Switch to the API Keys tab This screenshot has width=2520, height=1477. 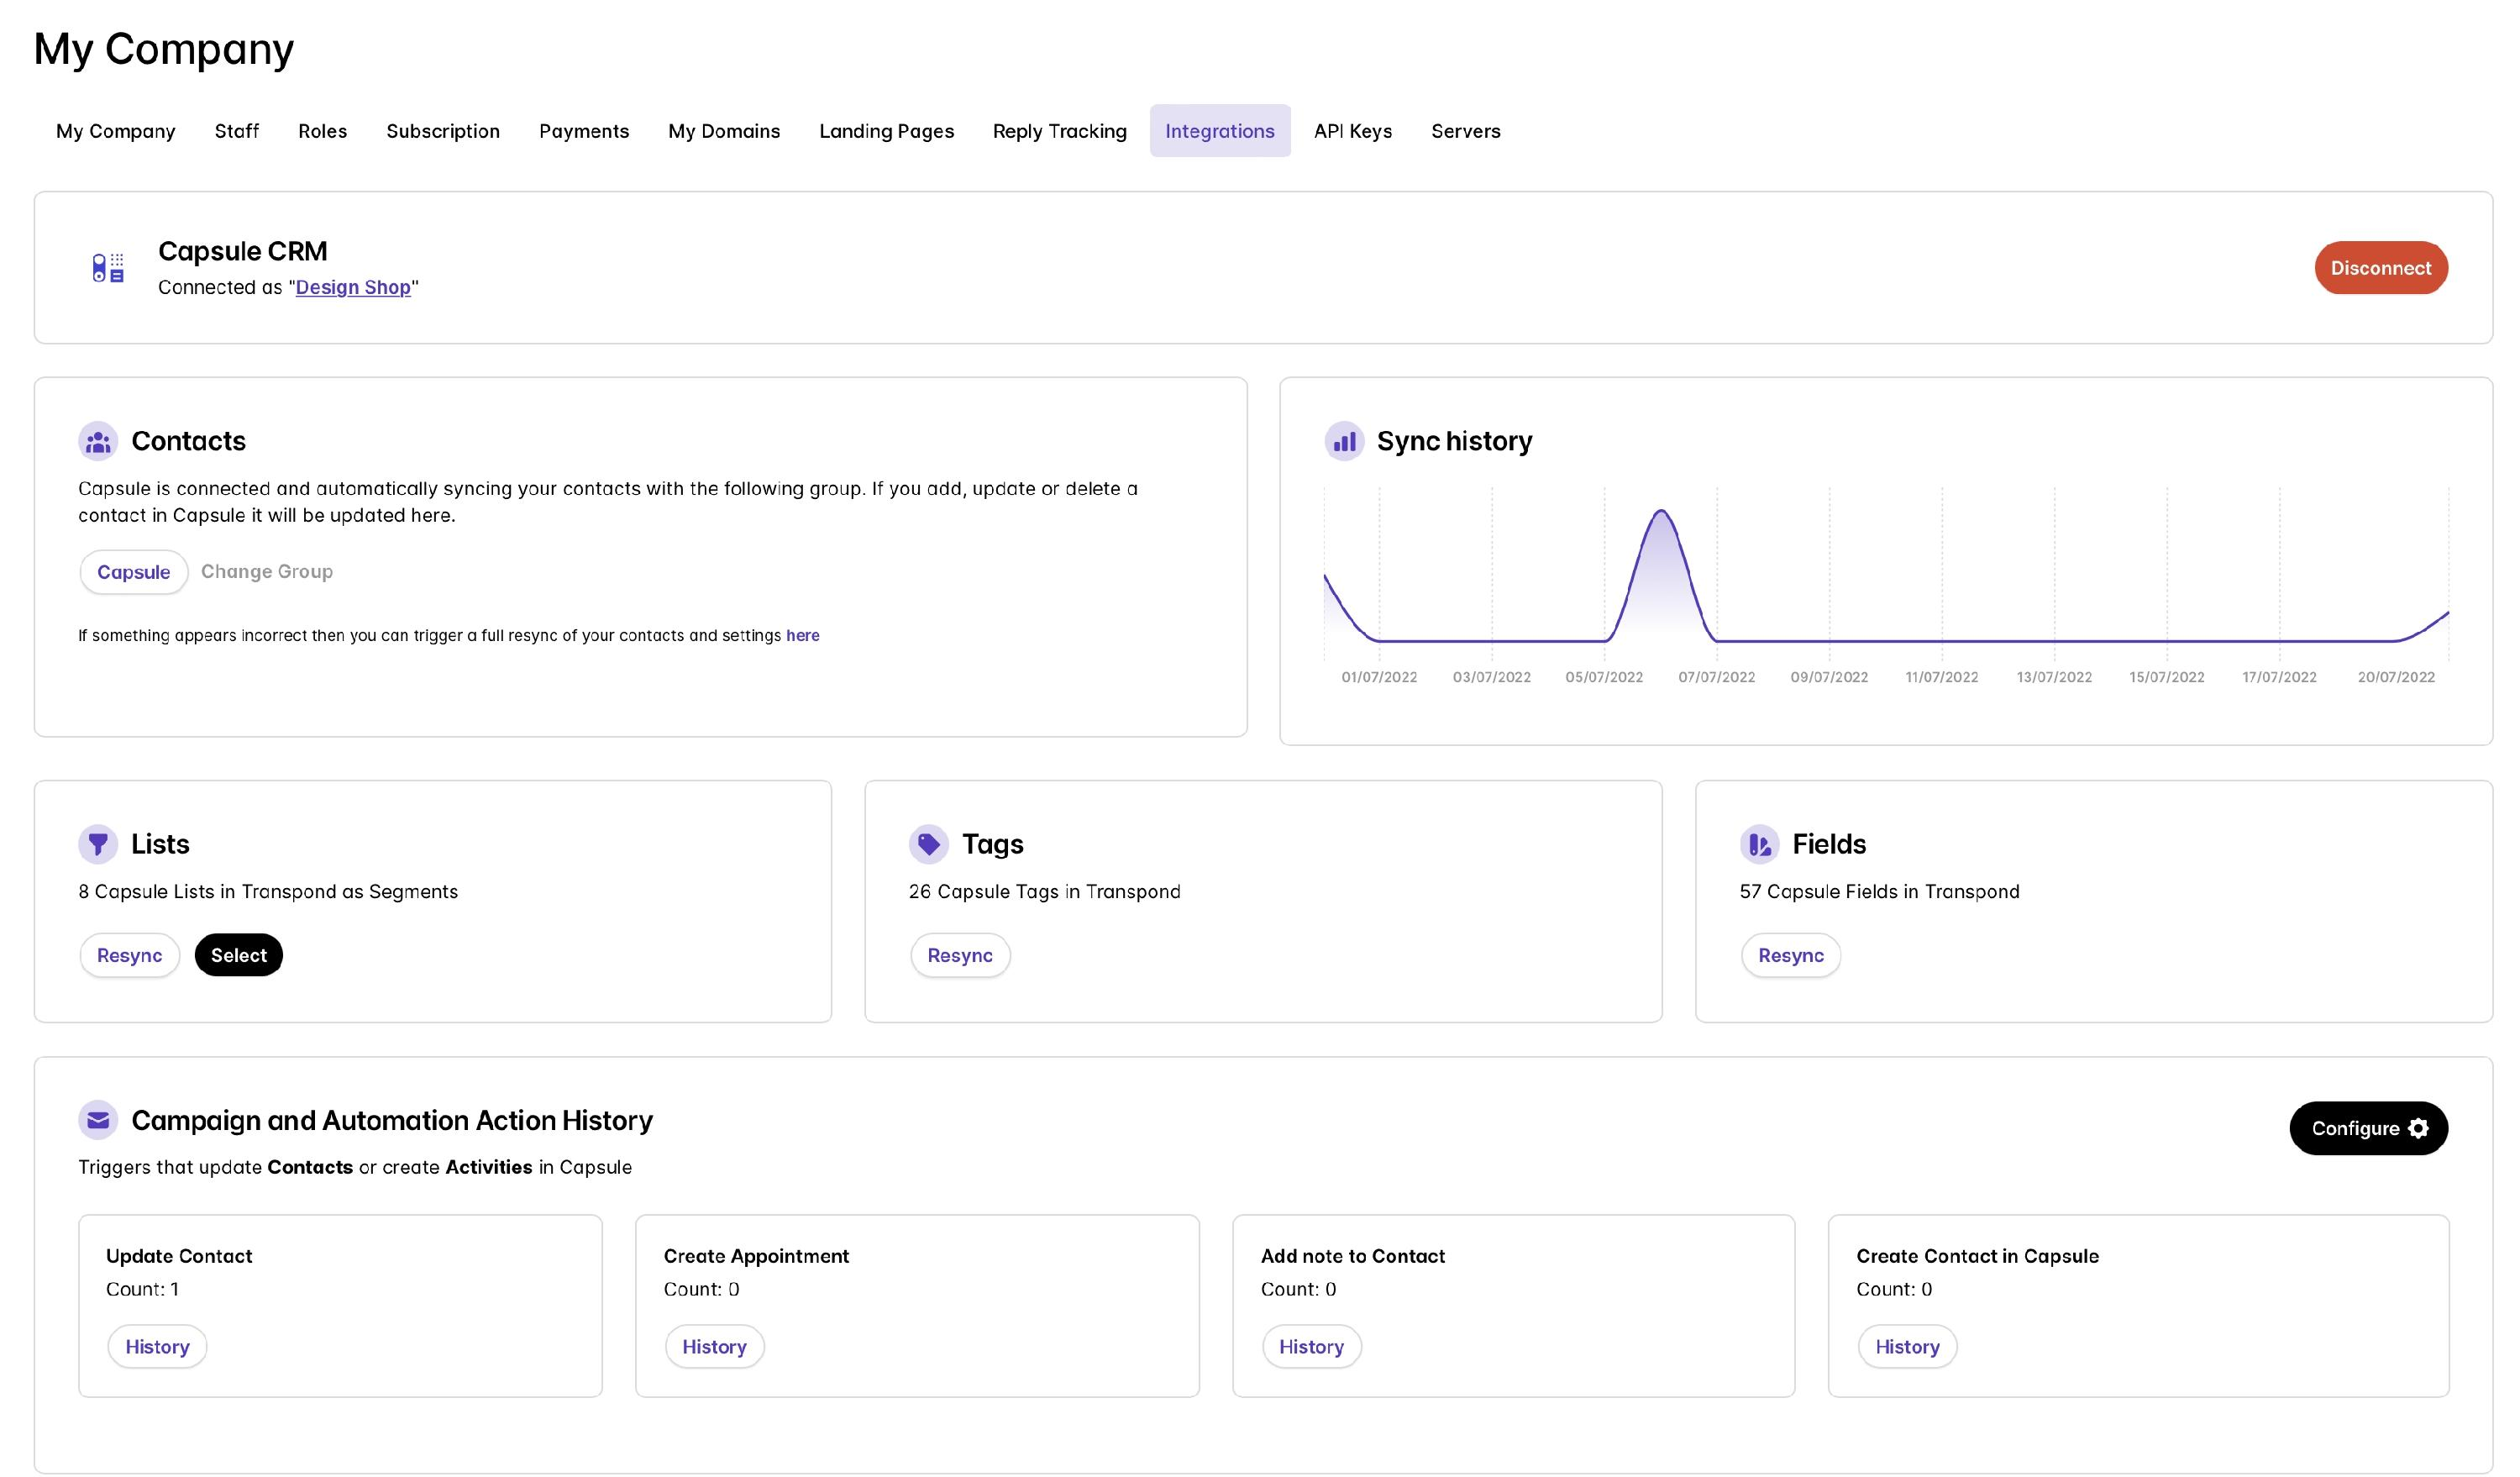pos(1352,131)
